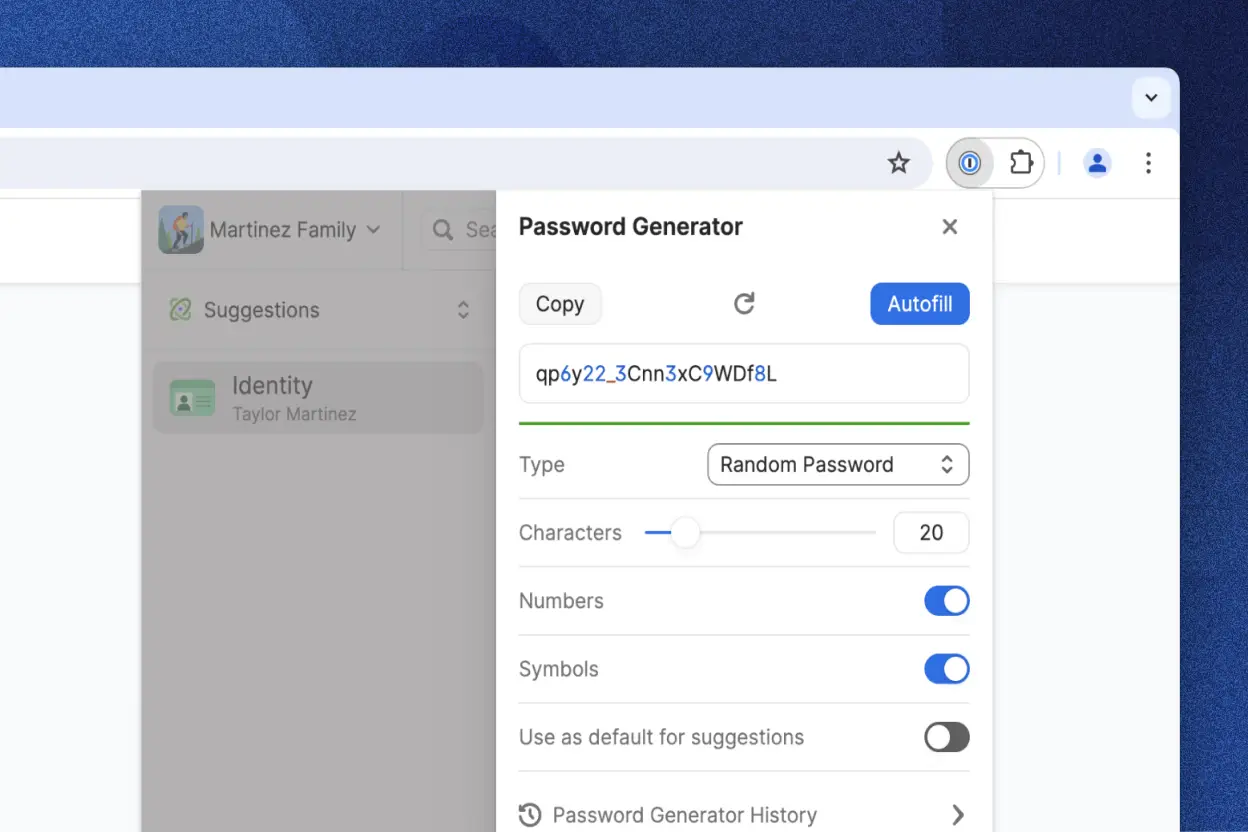Expand the tab search chevron button
The image size is (1248, 832).
pyautogui.click(x=1150, y=98)
